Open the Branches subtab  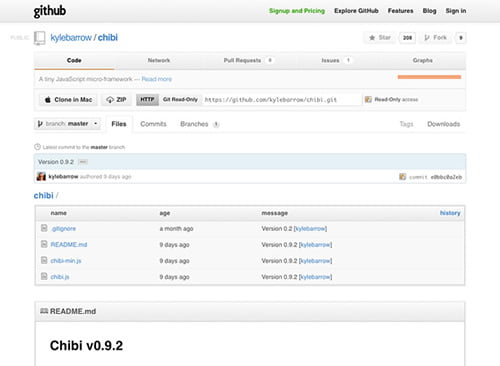pyautogui.click(x=199, y=124)
